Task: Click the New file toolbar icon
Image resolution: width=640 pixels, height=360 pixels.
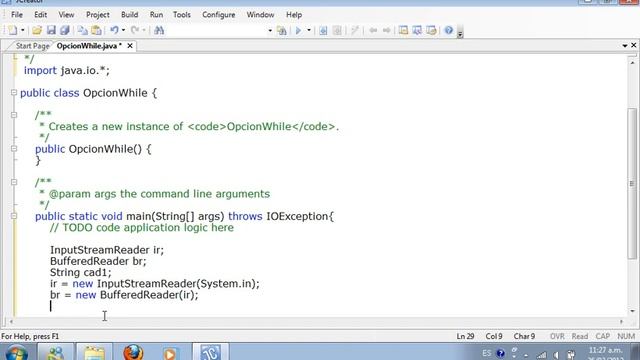Action: tap(13, 30)
